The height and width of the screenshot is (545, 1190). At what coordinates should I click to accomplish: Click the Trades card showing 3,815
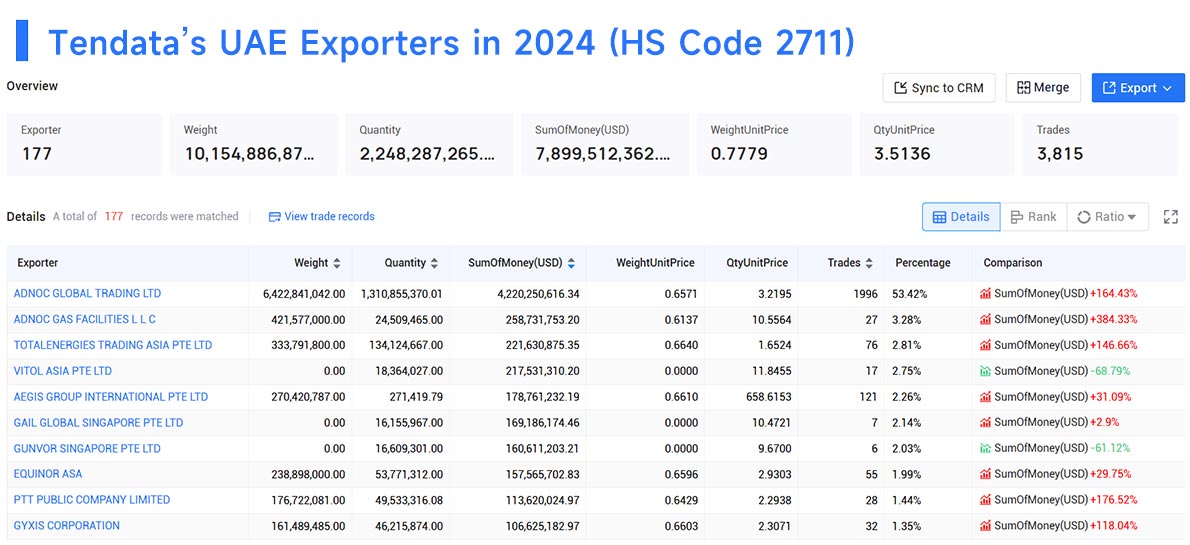click(1100, 144)
